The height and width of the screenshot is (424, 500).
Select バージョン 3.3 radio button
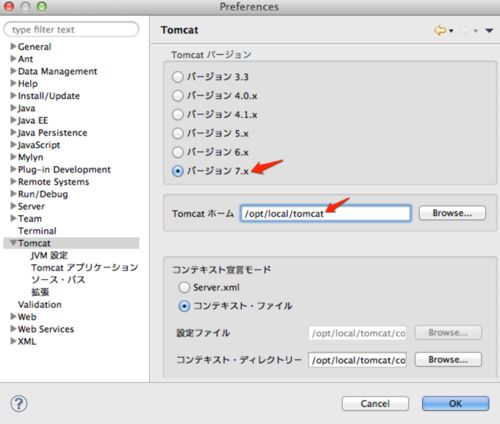point(178,77)
